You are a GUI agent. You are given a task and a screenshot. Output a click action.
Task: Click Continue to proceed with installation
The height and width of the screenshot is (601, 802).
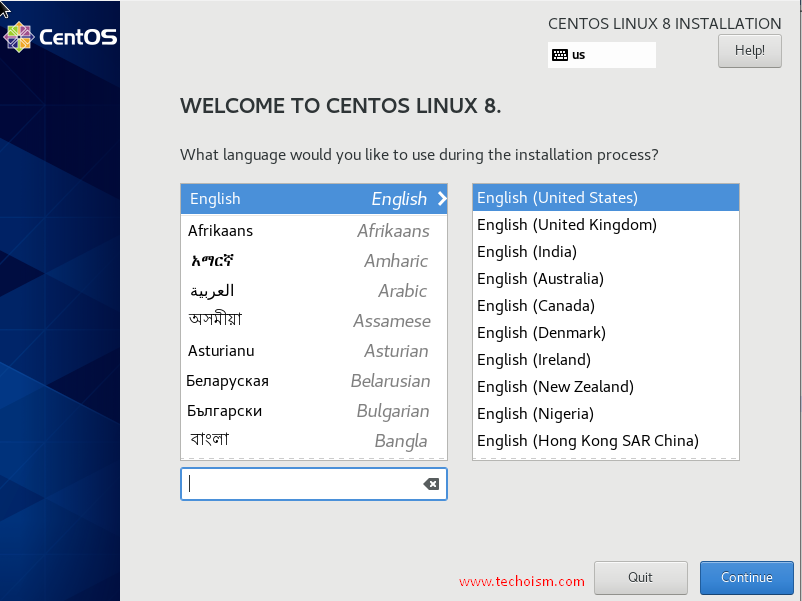click(746, 577)
